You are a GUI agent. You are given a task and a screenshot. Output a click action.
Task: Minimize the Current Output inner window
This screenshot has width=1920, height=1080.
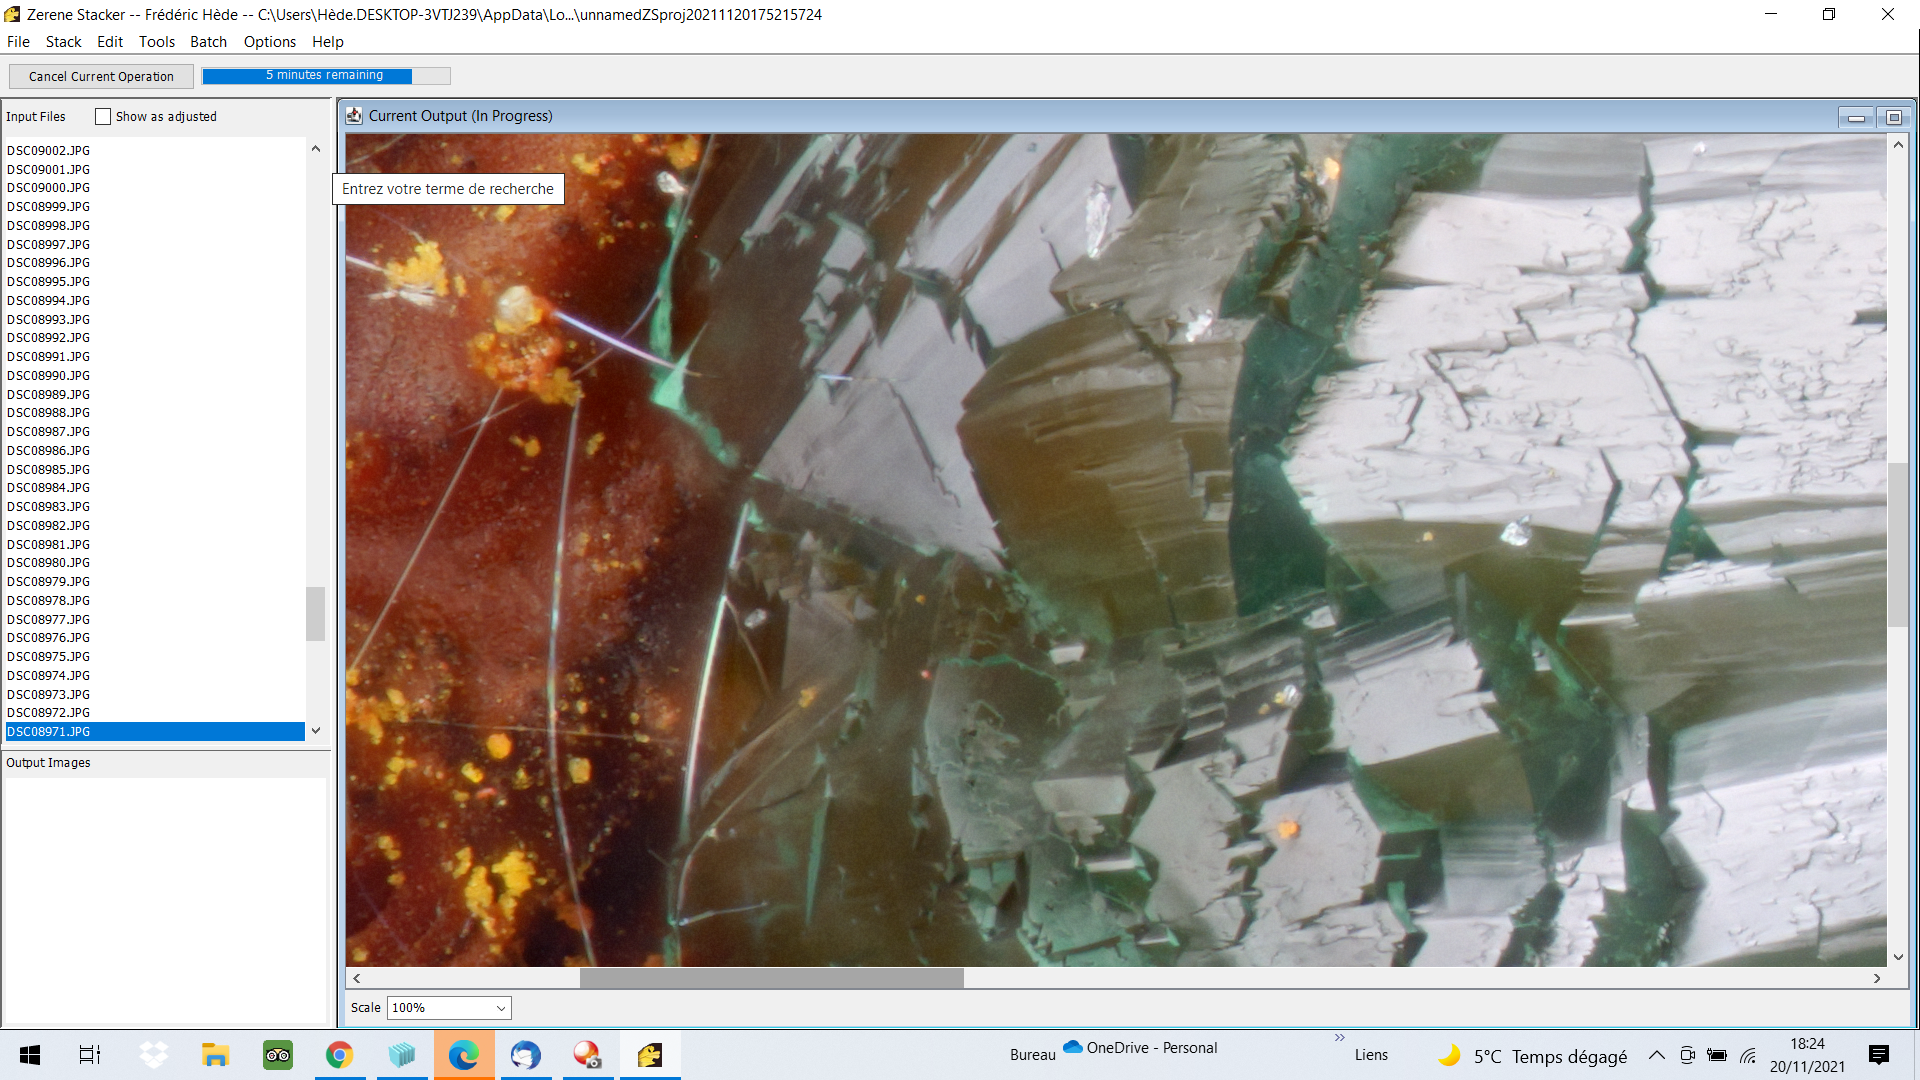pos(1856,117)
